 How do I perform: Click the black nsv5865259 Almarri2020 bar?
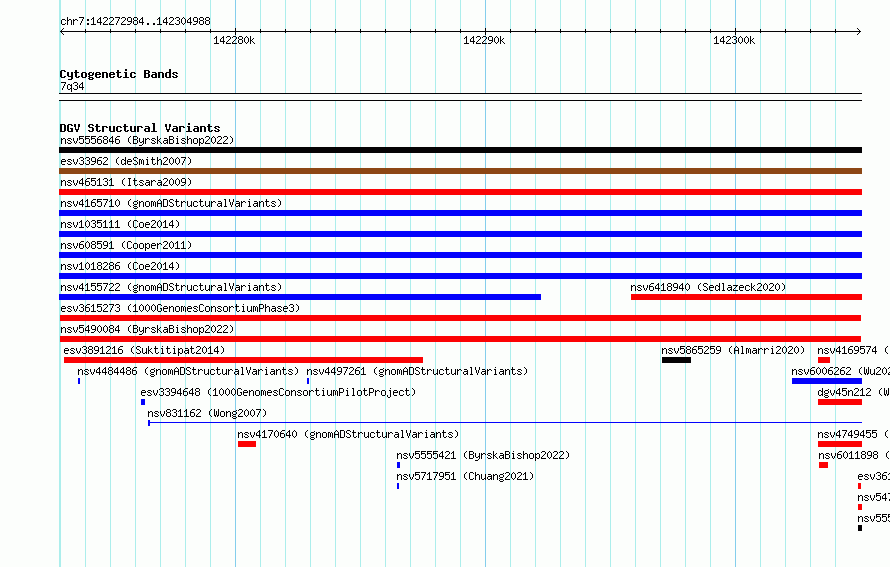click(x=677, y=360)
